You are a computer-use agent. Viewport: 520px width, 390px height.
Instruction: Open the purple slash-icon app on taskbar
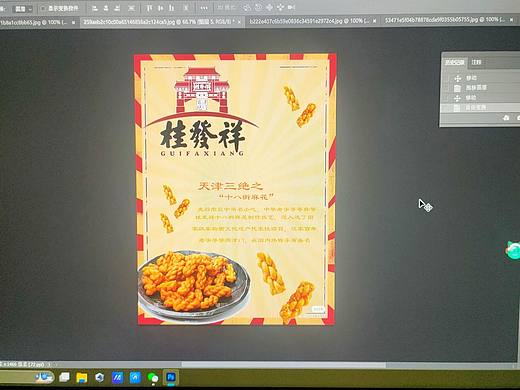(117, 377)
